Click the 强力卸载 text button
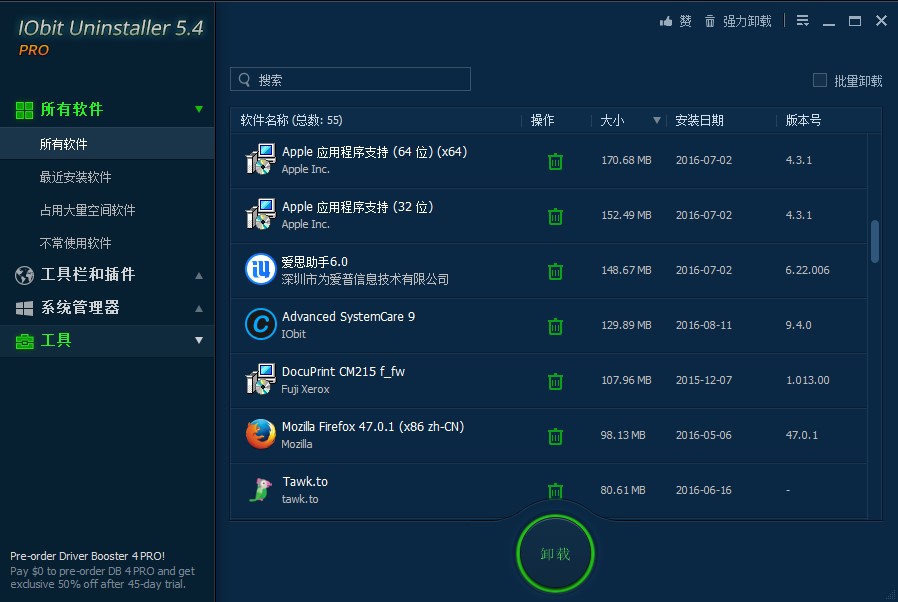898x602 pixels. 747,22
